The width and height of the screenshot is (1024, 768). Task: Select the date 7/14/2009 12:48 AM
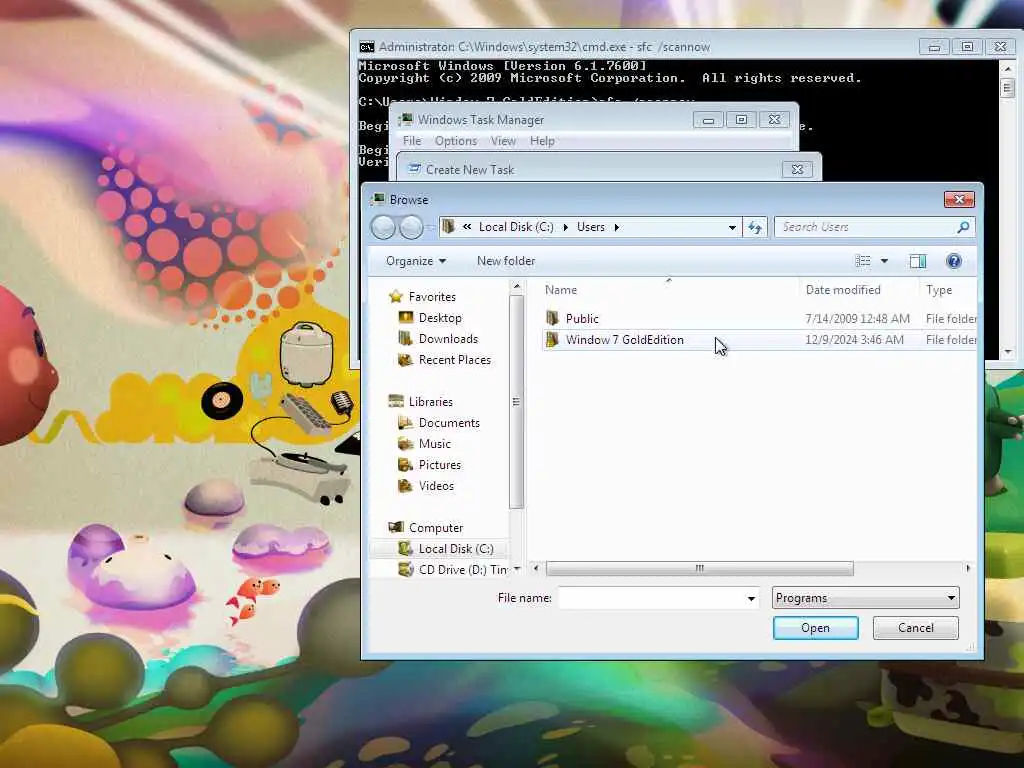857,319
